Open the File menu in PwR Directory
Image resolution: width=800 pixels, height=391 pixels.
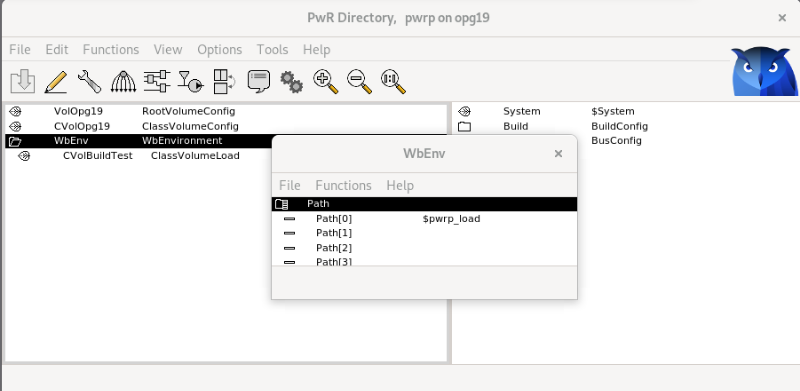coord(20,50)
